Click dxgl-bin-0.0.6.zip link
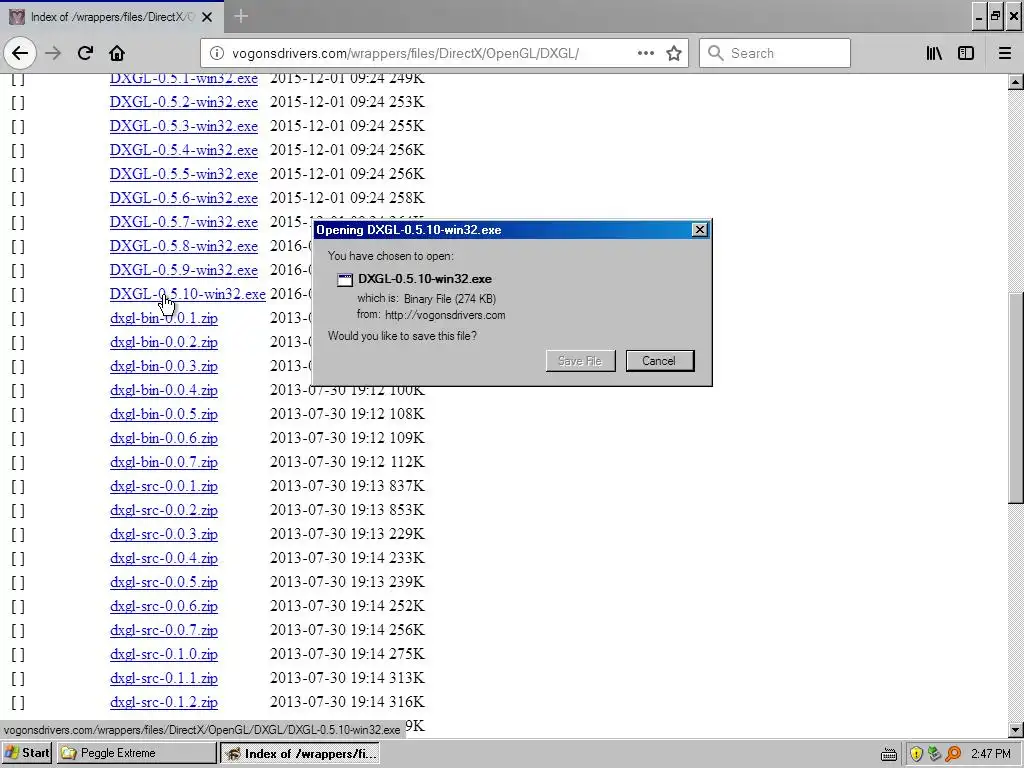This screenshot has width=1024, height=768. [x=164, y=438]
